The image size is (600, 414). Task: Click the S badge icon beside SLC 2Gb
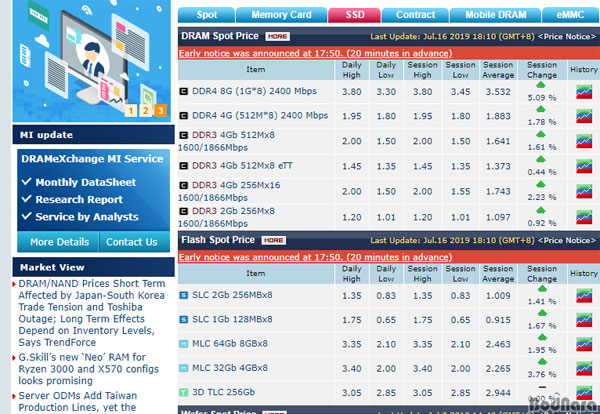tap(184, 295)
